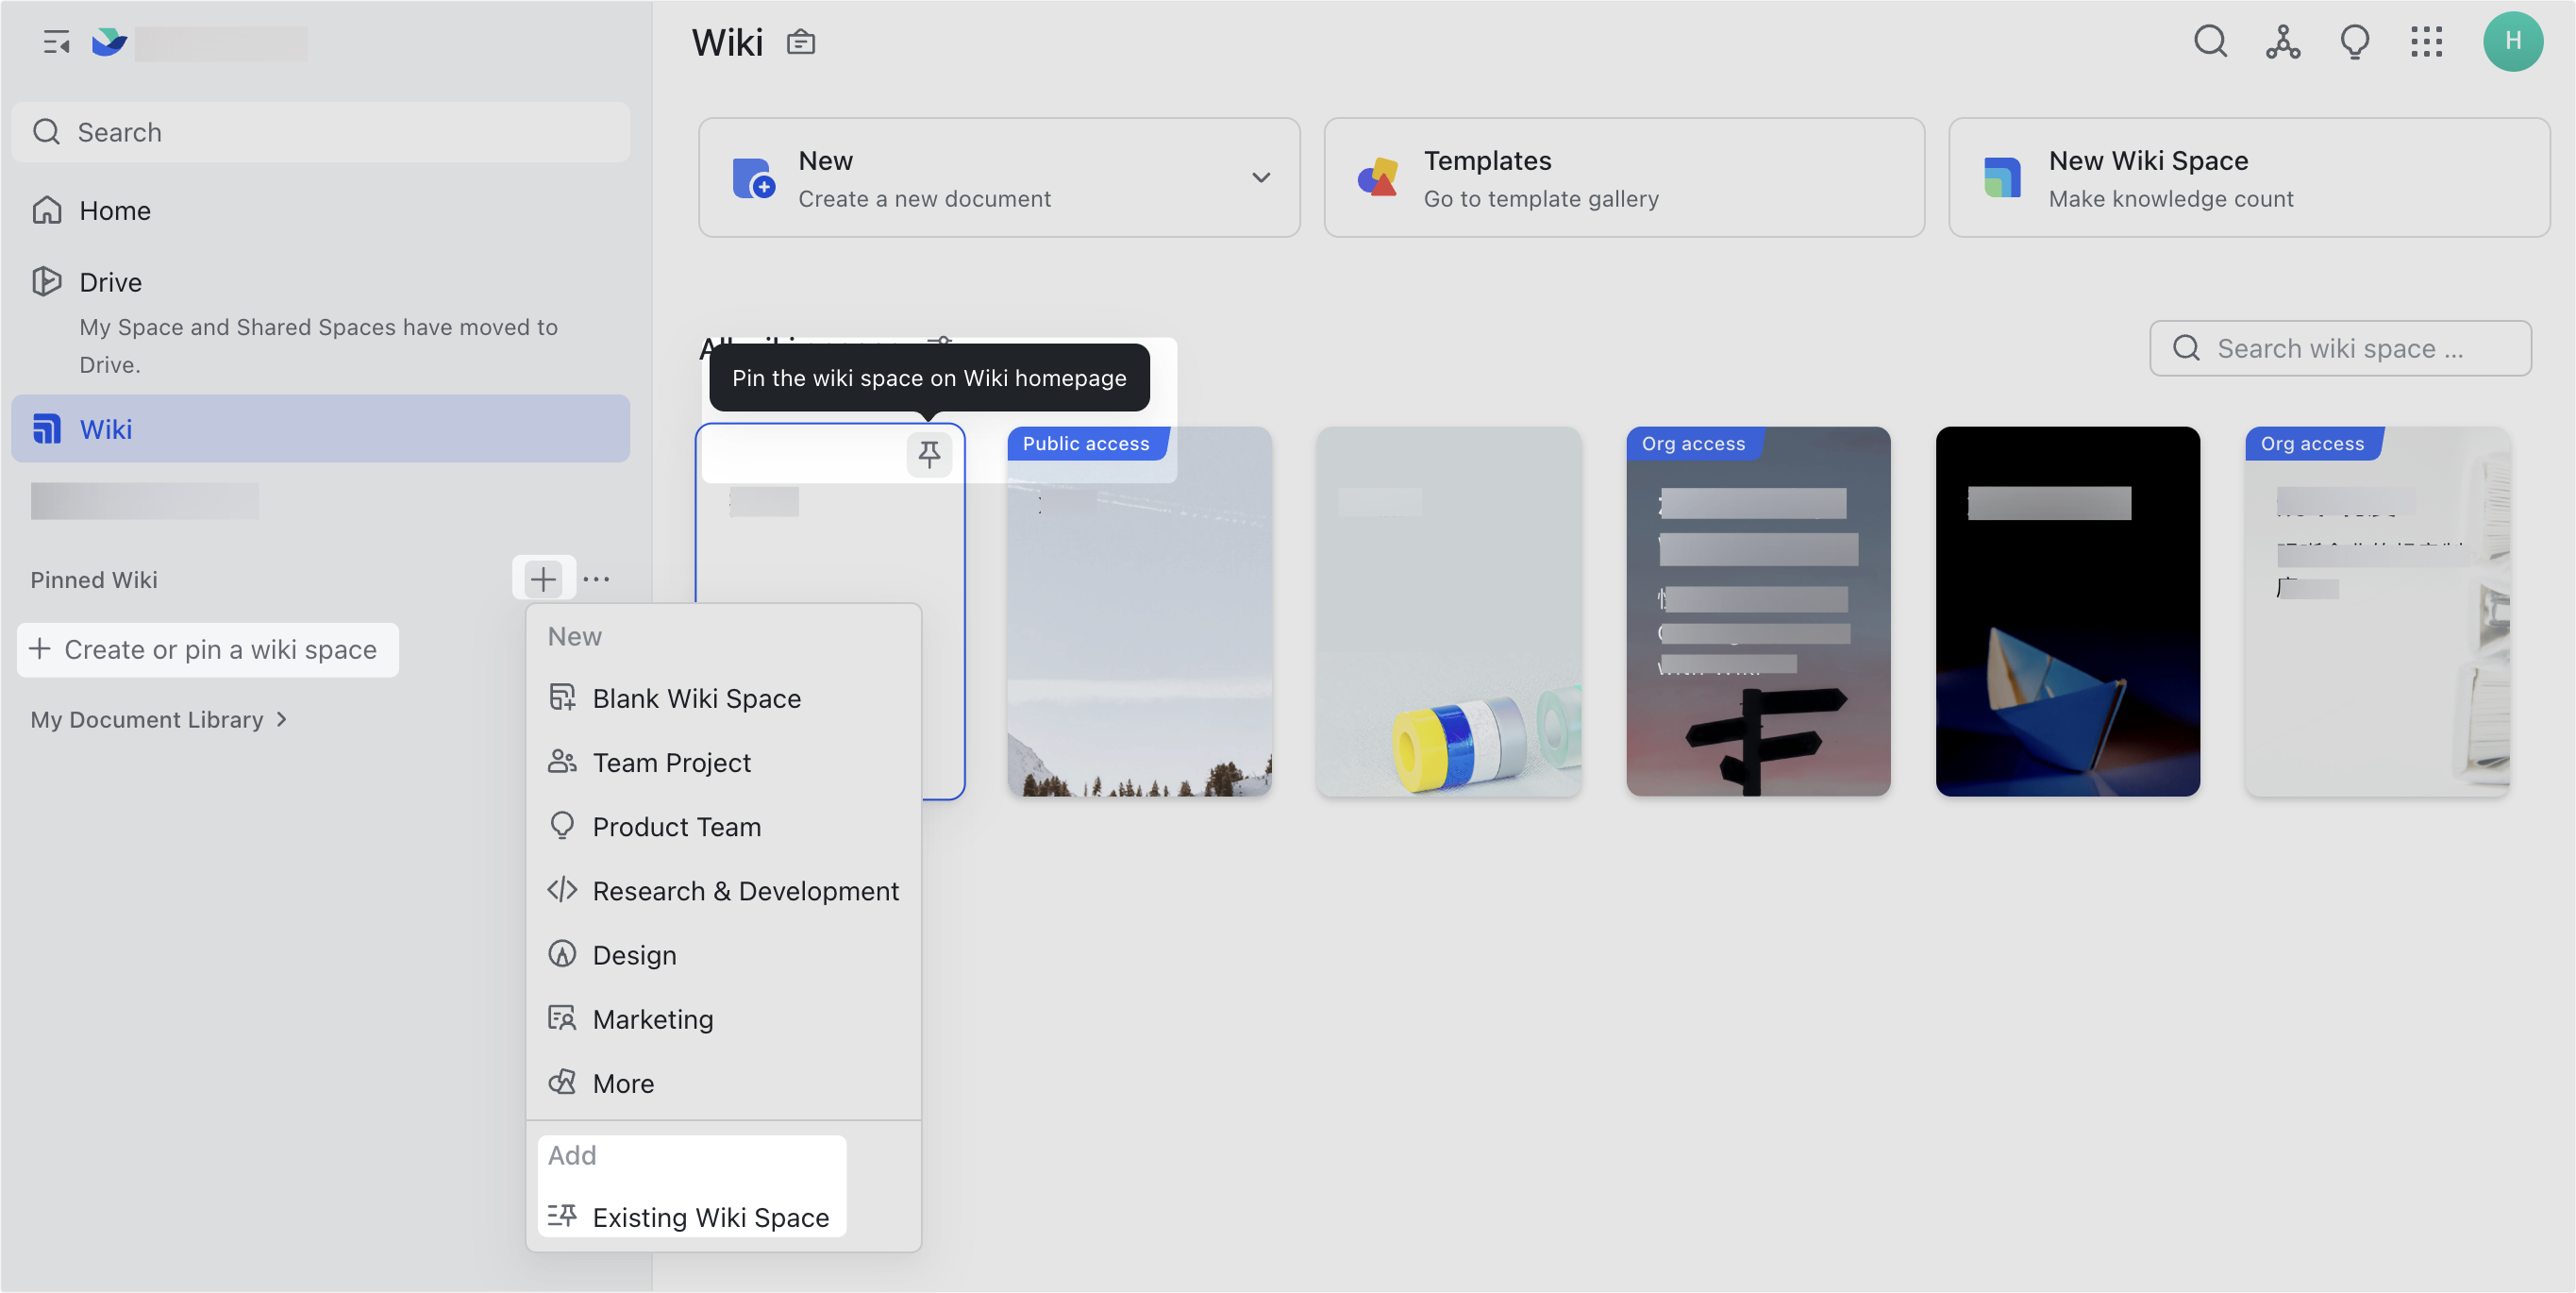Click Create or pin a wiki space
Image resolution: width=2576 pixels, height=1293 pixels.
208,650
